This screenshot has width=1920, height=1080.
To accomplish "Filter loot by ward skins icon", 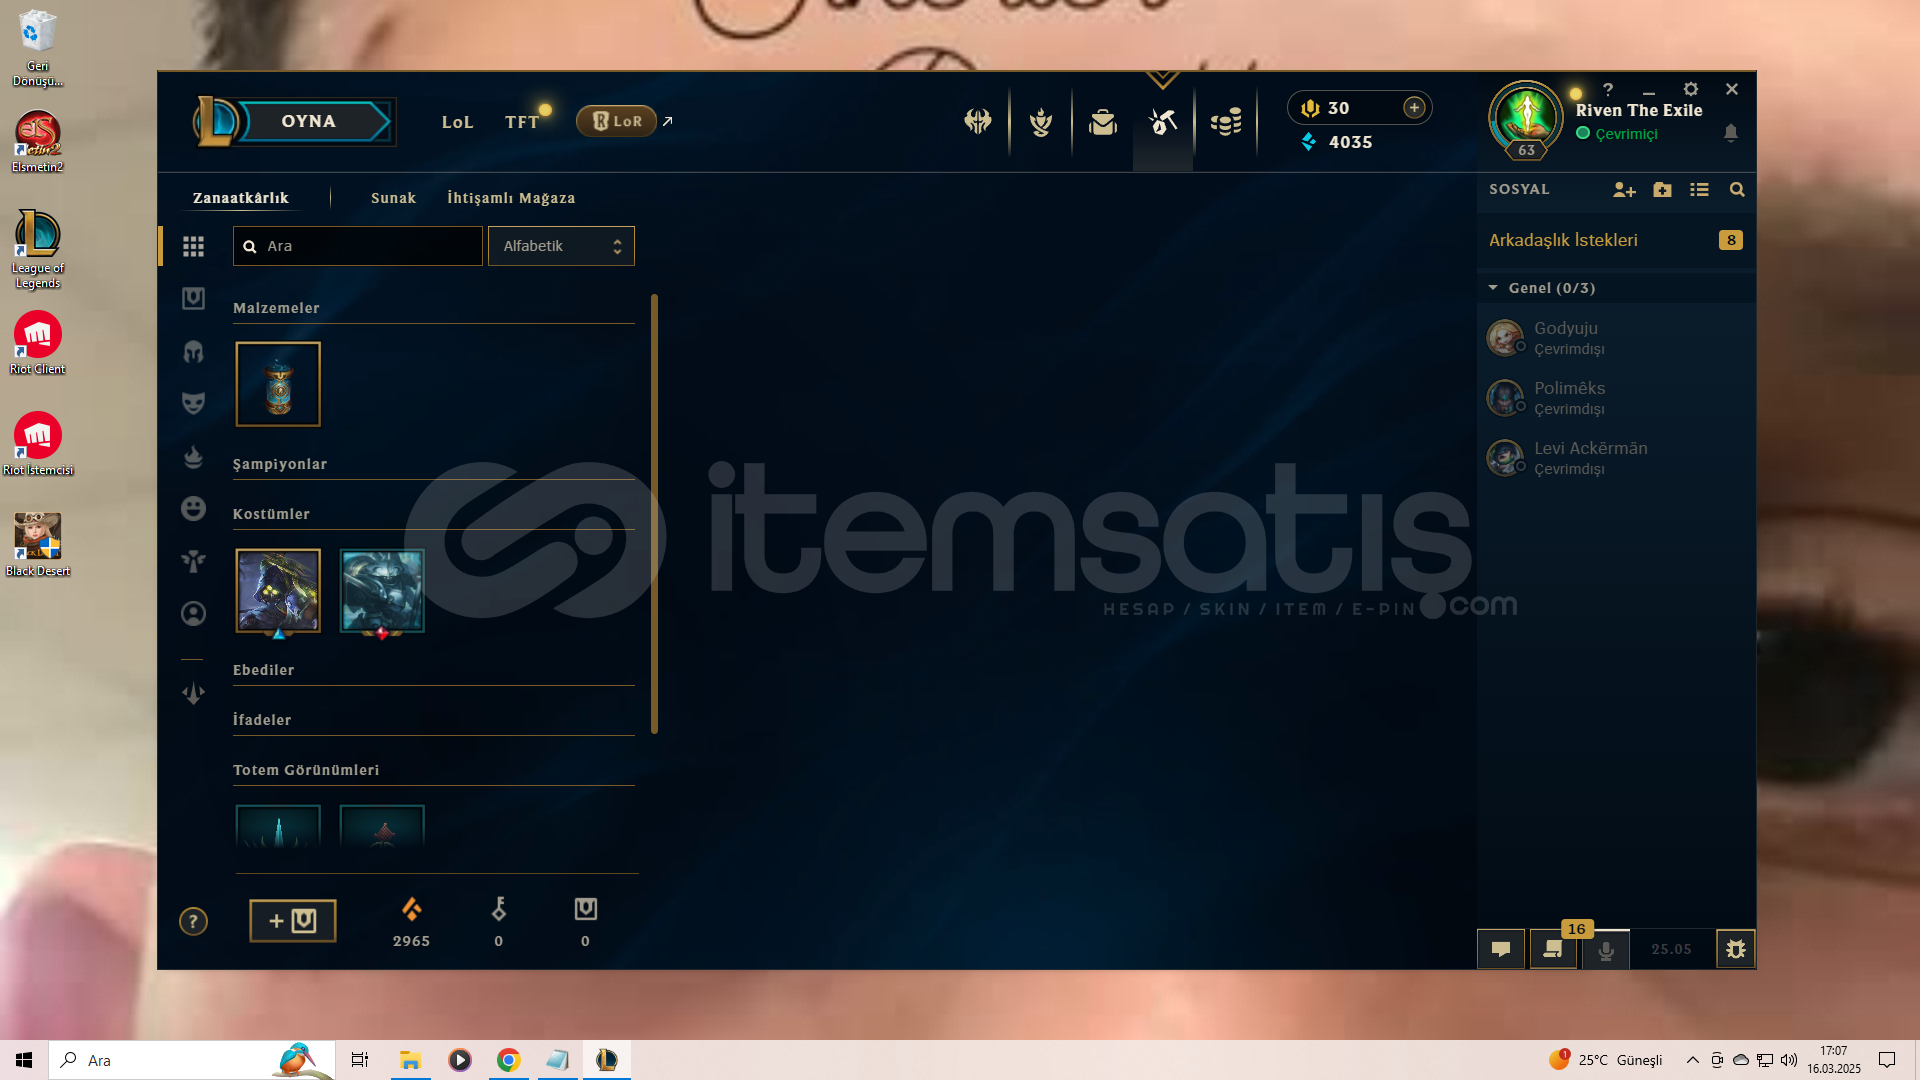I will (193, 561).
